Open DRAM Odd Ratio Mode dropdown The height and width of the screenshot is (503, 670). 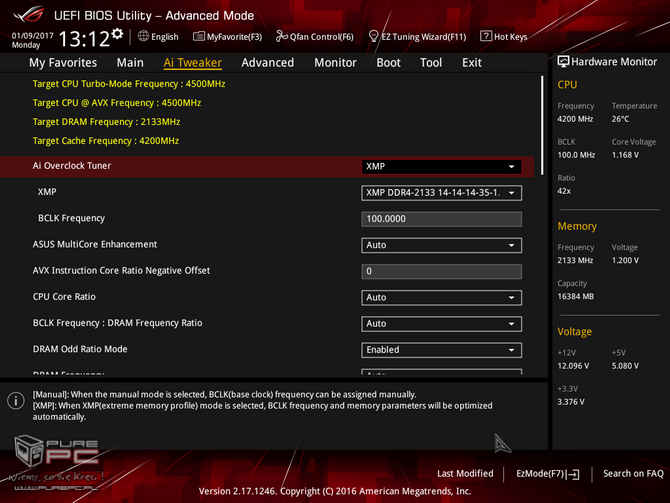441,350
